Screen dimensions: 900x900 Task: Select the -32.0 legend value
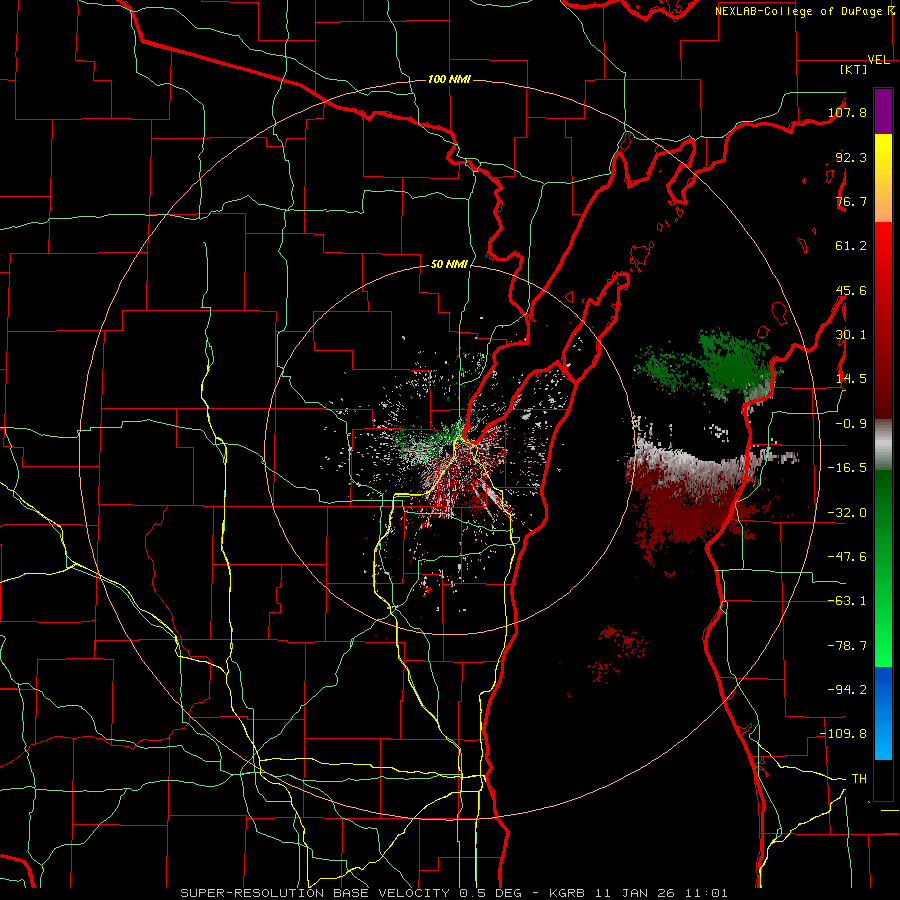847,513
